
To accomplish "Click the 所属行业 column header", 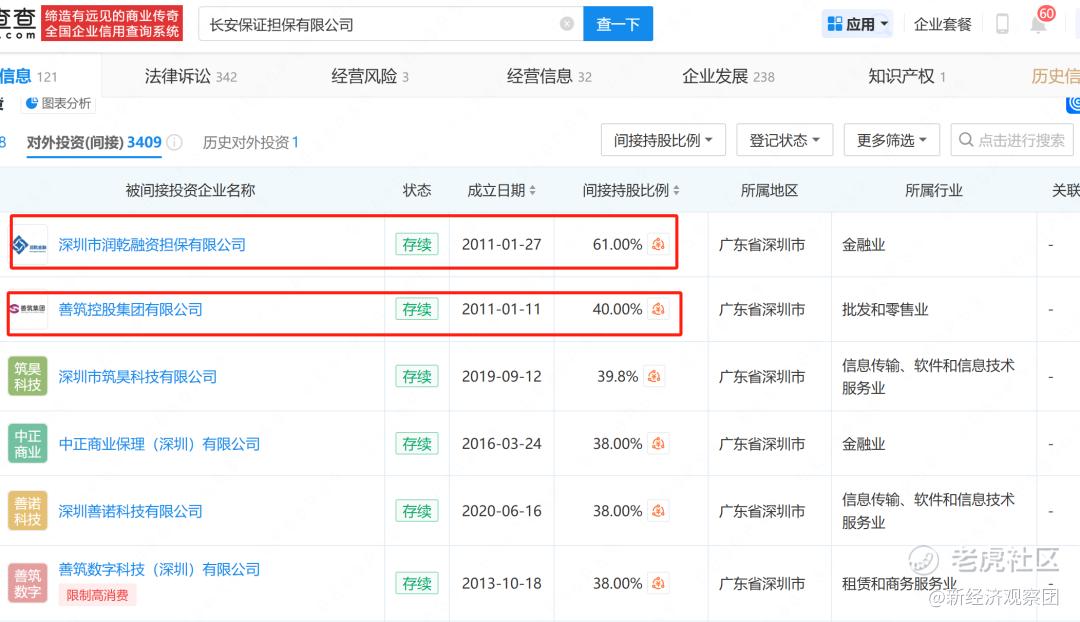I will pyautogui.click(x=933, y=190).
